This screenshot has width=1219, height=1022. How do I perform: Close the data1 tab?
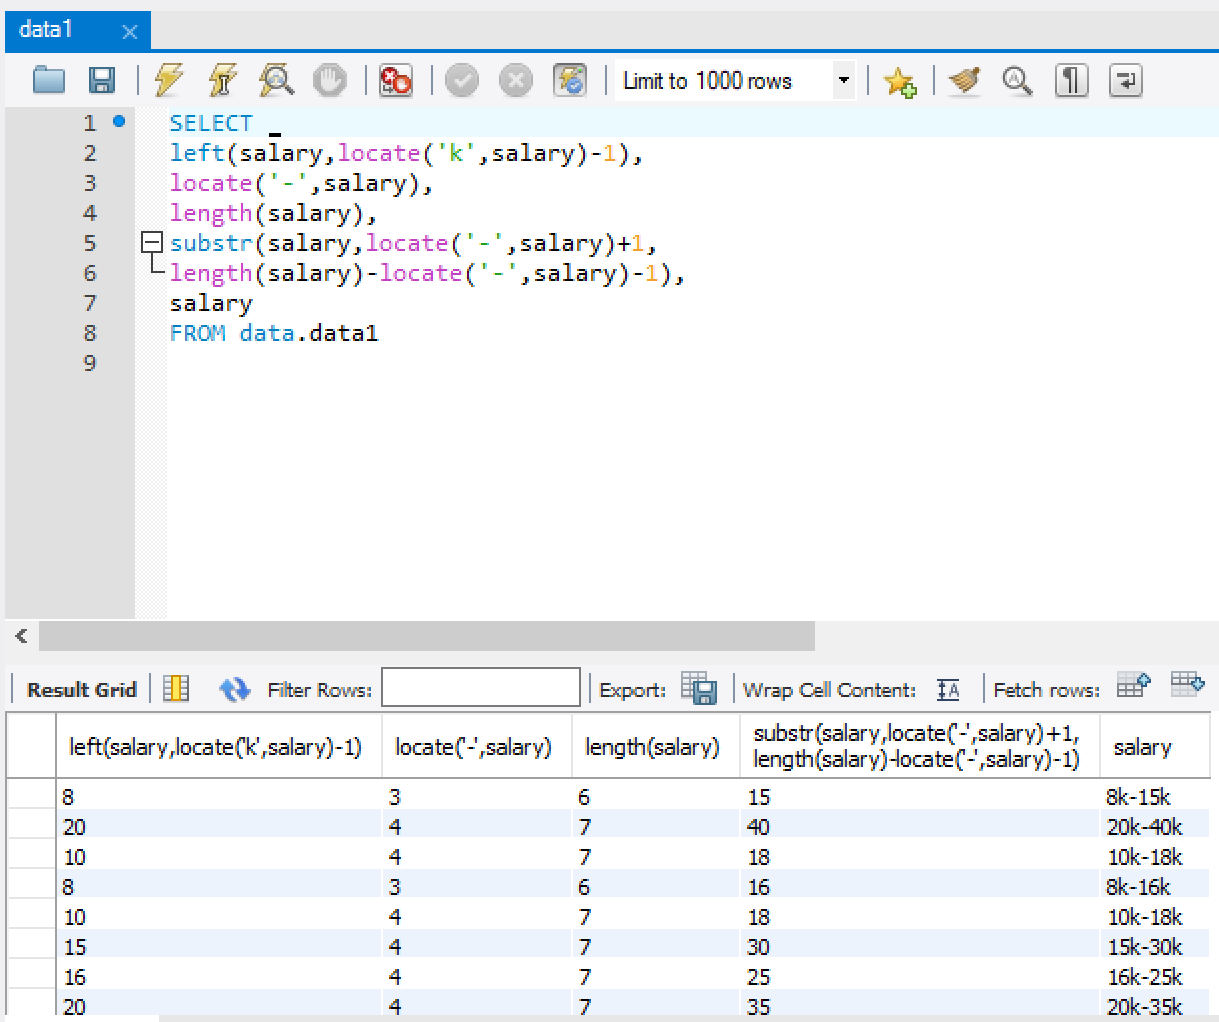129,32
